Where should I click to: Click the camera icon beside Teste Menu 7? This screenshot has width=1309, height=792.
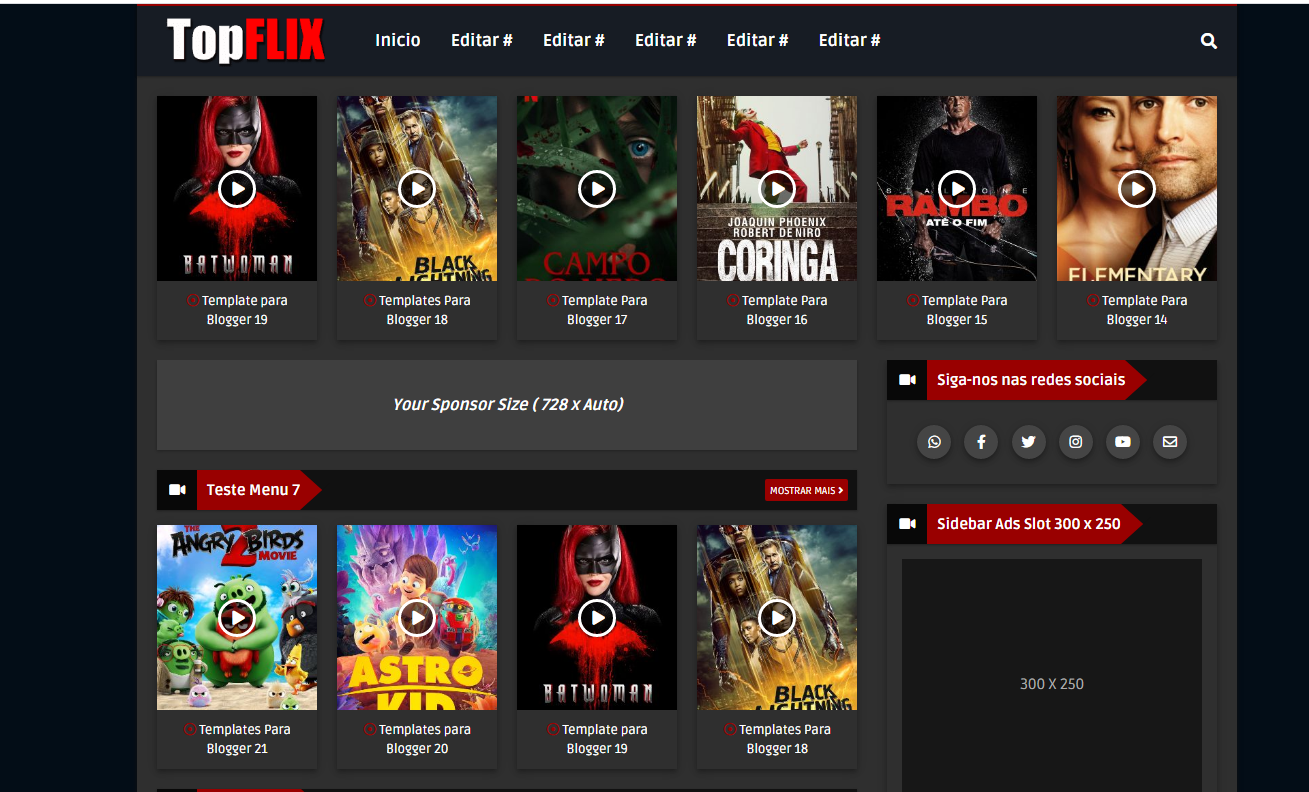177,490
